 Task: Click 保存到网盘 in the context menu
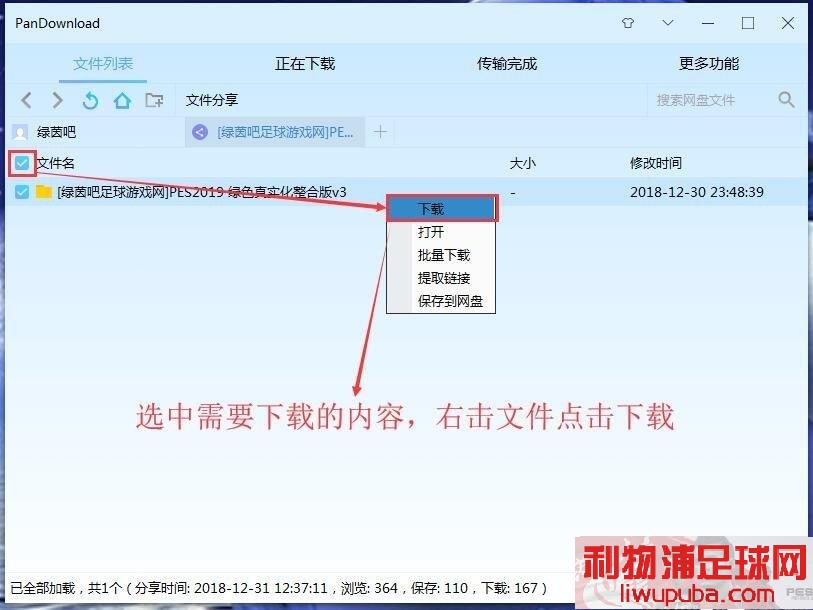click(441, 301)
